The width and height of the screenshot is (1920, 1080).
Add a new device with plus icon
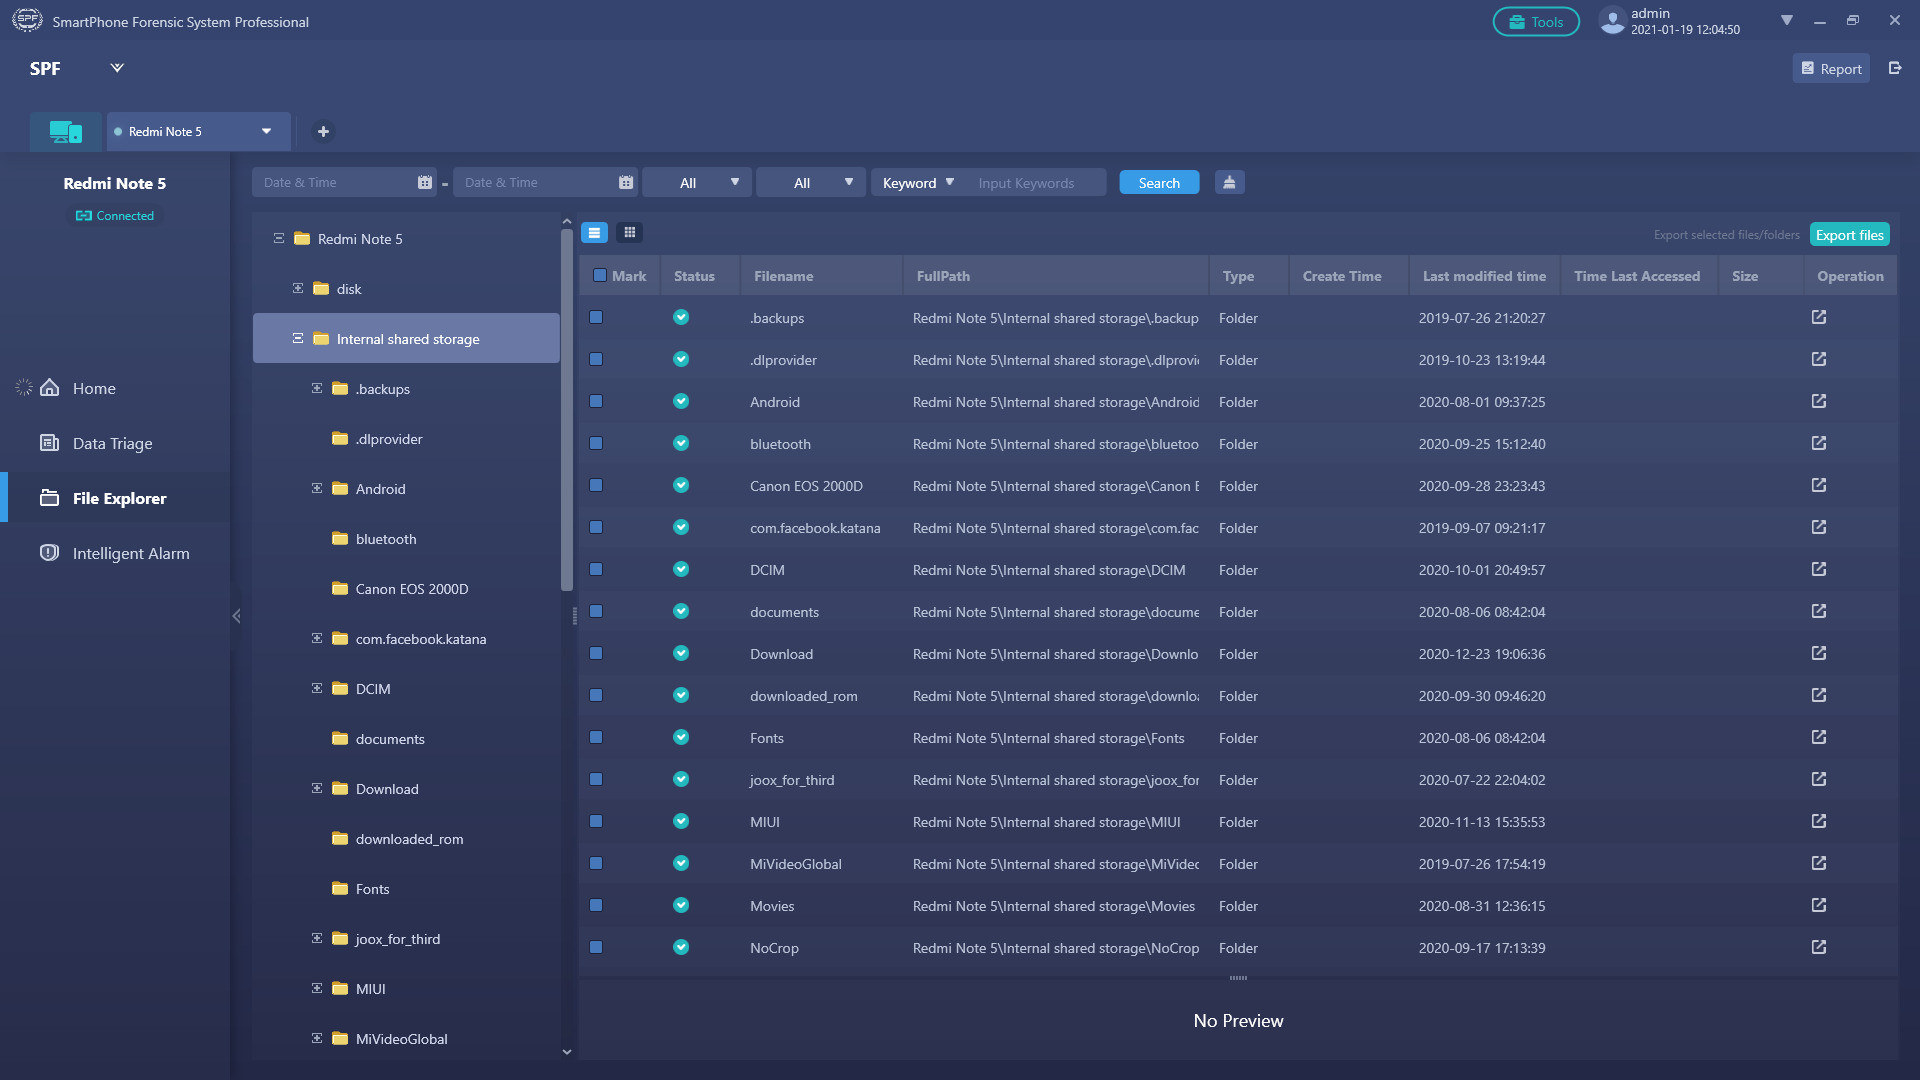click(x=323, y=131)
